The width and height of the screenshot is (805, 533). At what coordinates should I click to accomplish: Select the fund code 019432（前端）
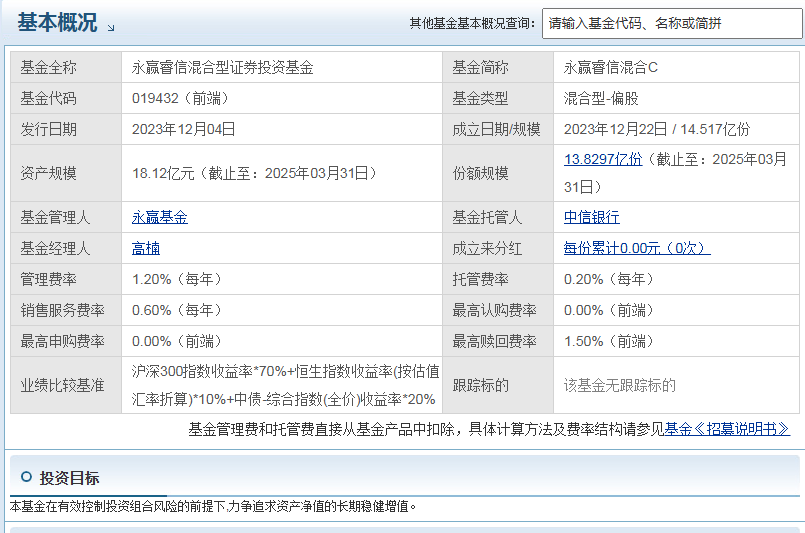[180, 98]
